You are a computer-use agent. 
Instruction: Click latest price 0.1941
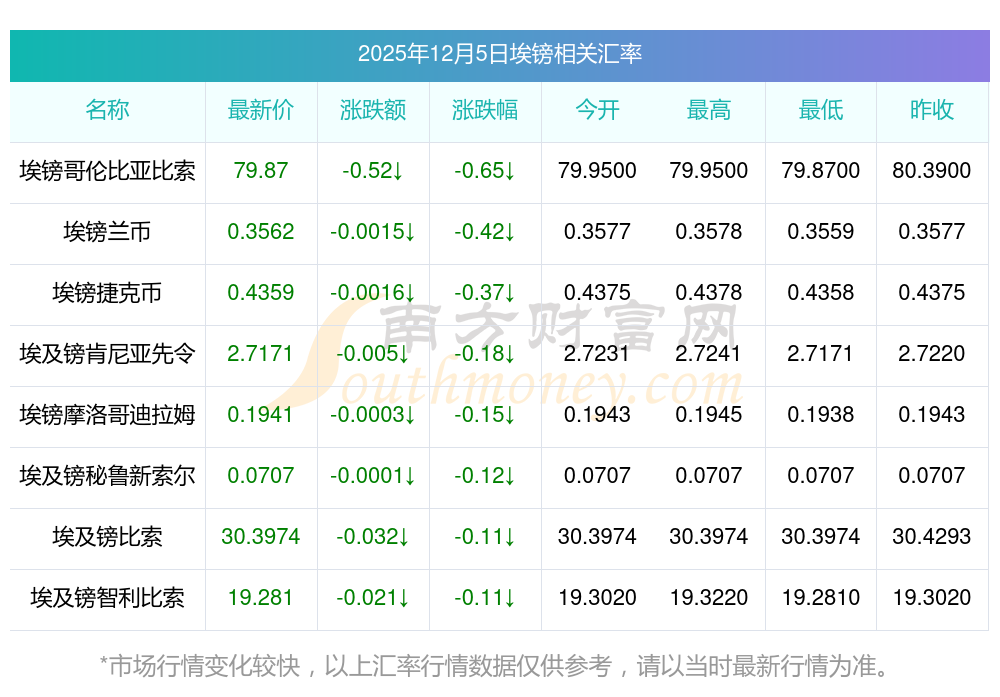[260, 415]
